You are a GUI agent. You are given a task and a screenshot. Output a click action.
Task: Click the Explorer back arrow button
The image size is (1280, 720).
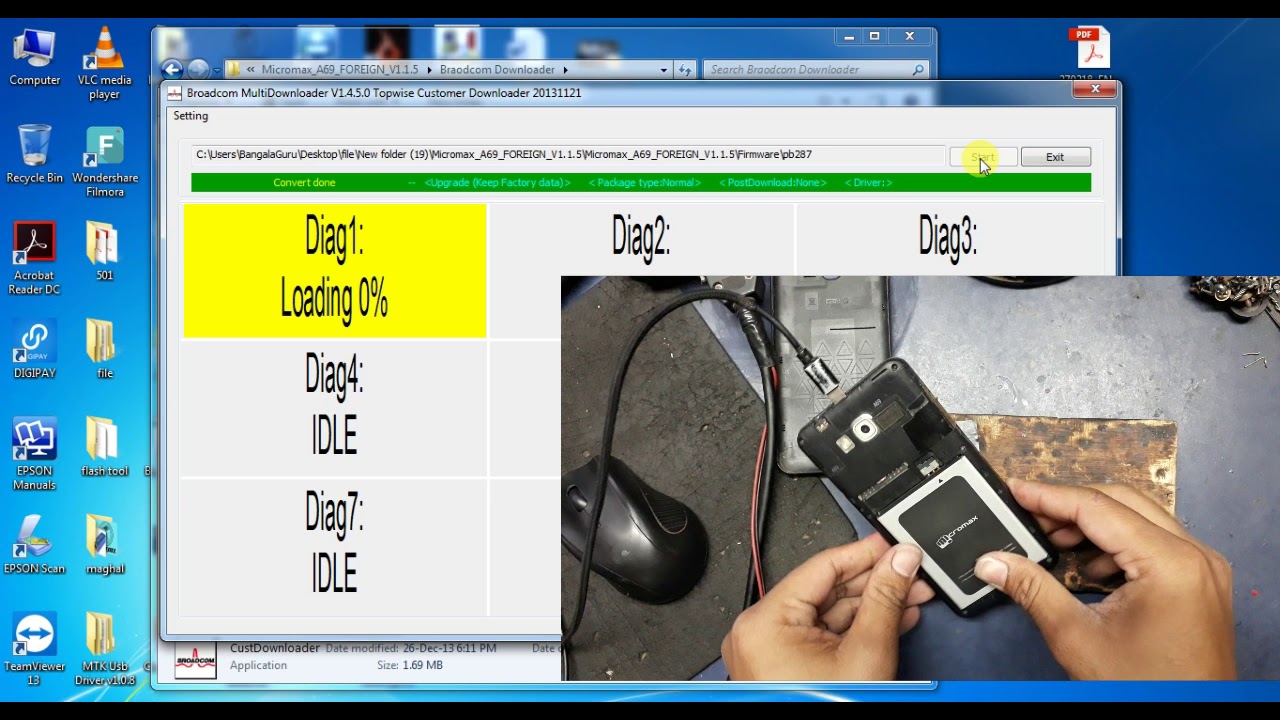172,69
